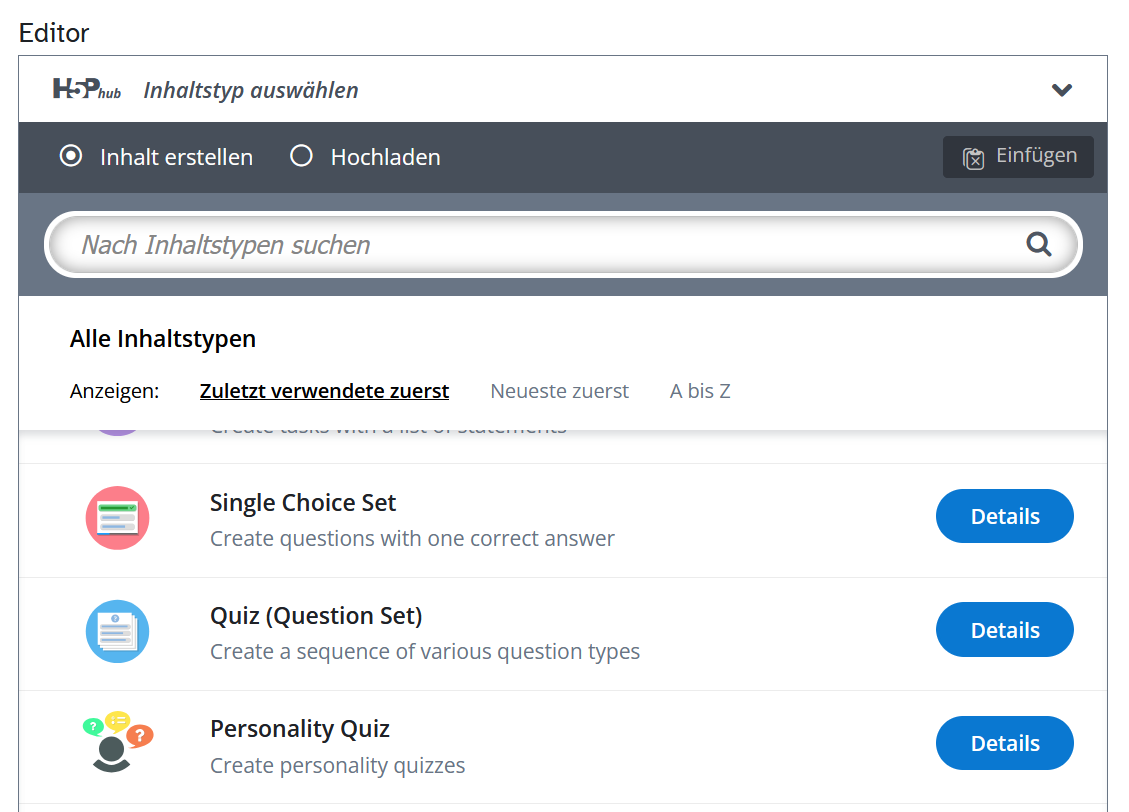The width and height of the screenshot is (1129, 812).
Task: Expand the Inhaltstyp auswählen header
Action: point(250,90)
